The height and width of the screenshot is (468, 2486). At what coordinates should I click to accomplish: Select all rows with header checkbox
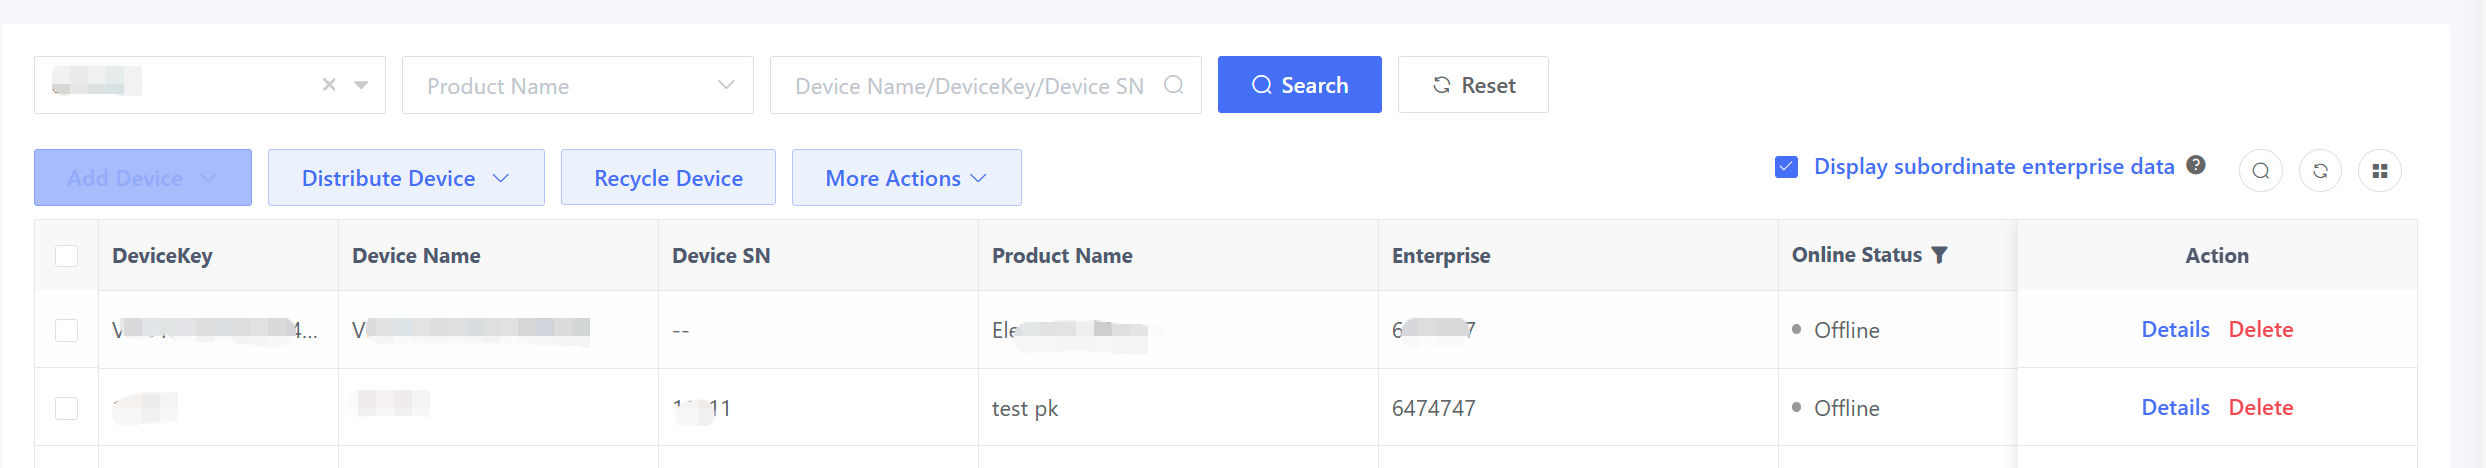[67, 256]
